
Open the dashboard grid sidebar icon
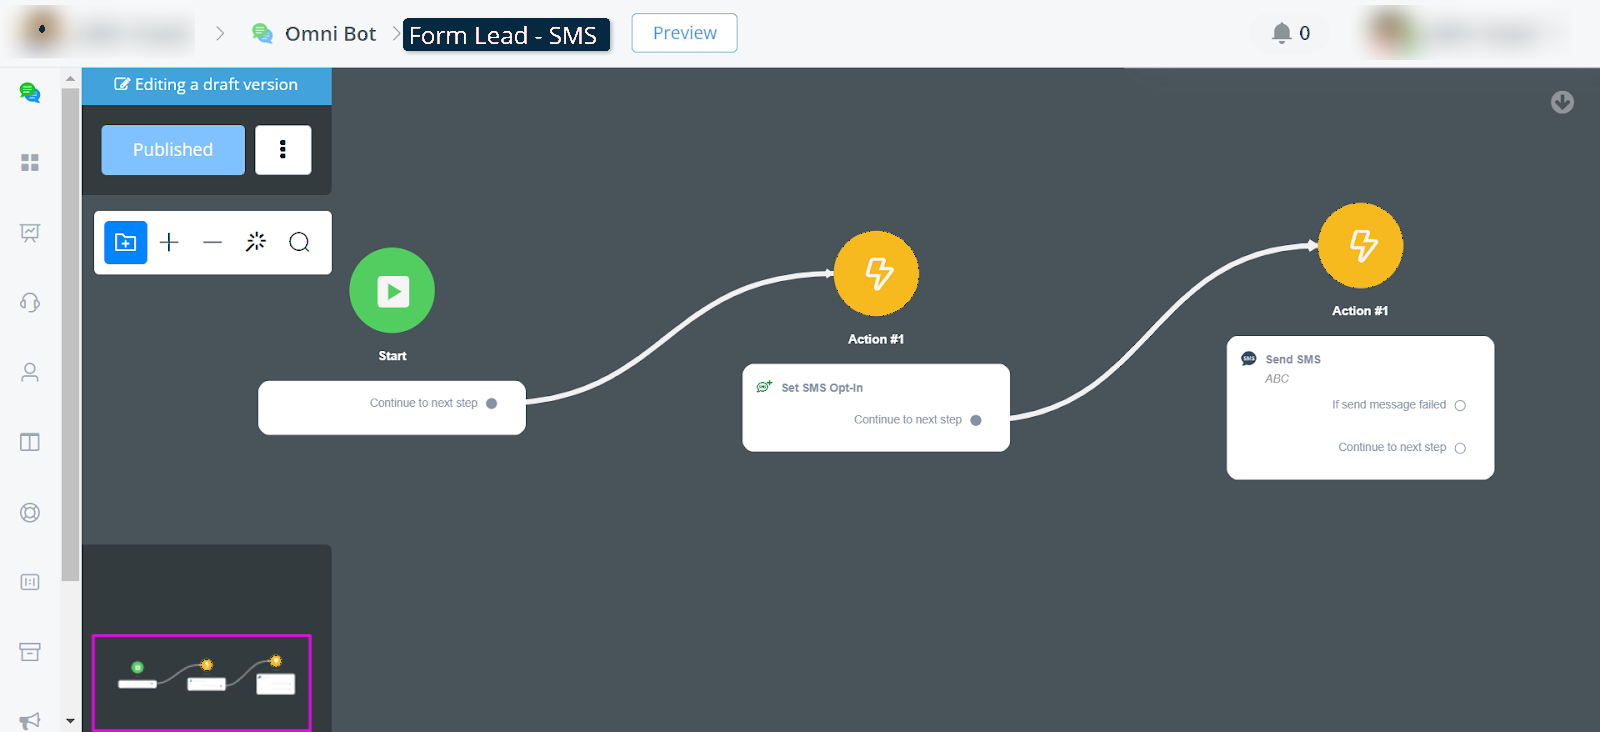[30, 162]
